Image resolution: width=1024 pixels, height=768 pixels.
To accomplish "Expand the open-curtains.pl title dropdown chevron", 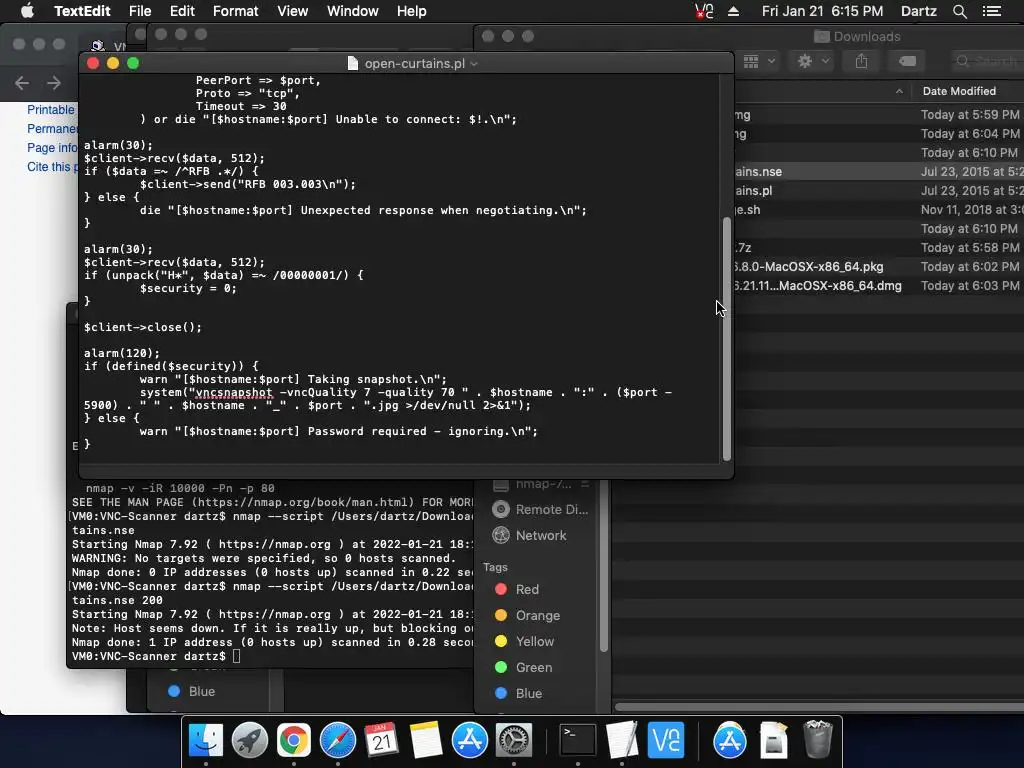I will pos(474,64).
